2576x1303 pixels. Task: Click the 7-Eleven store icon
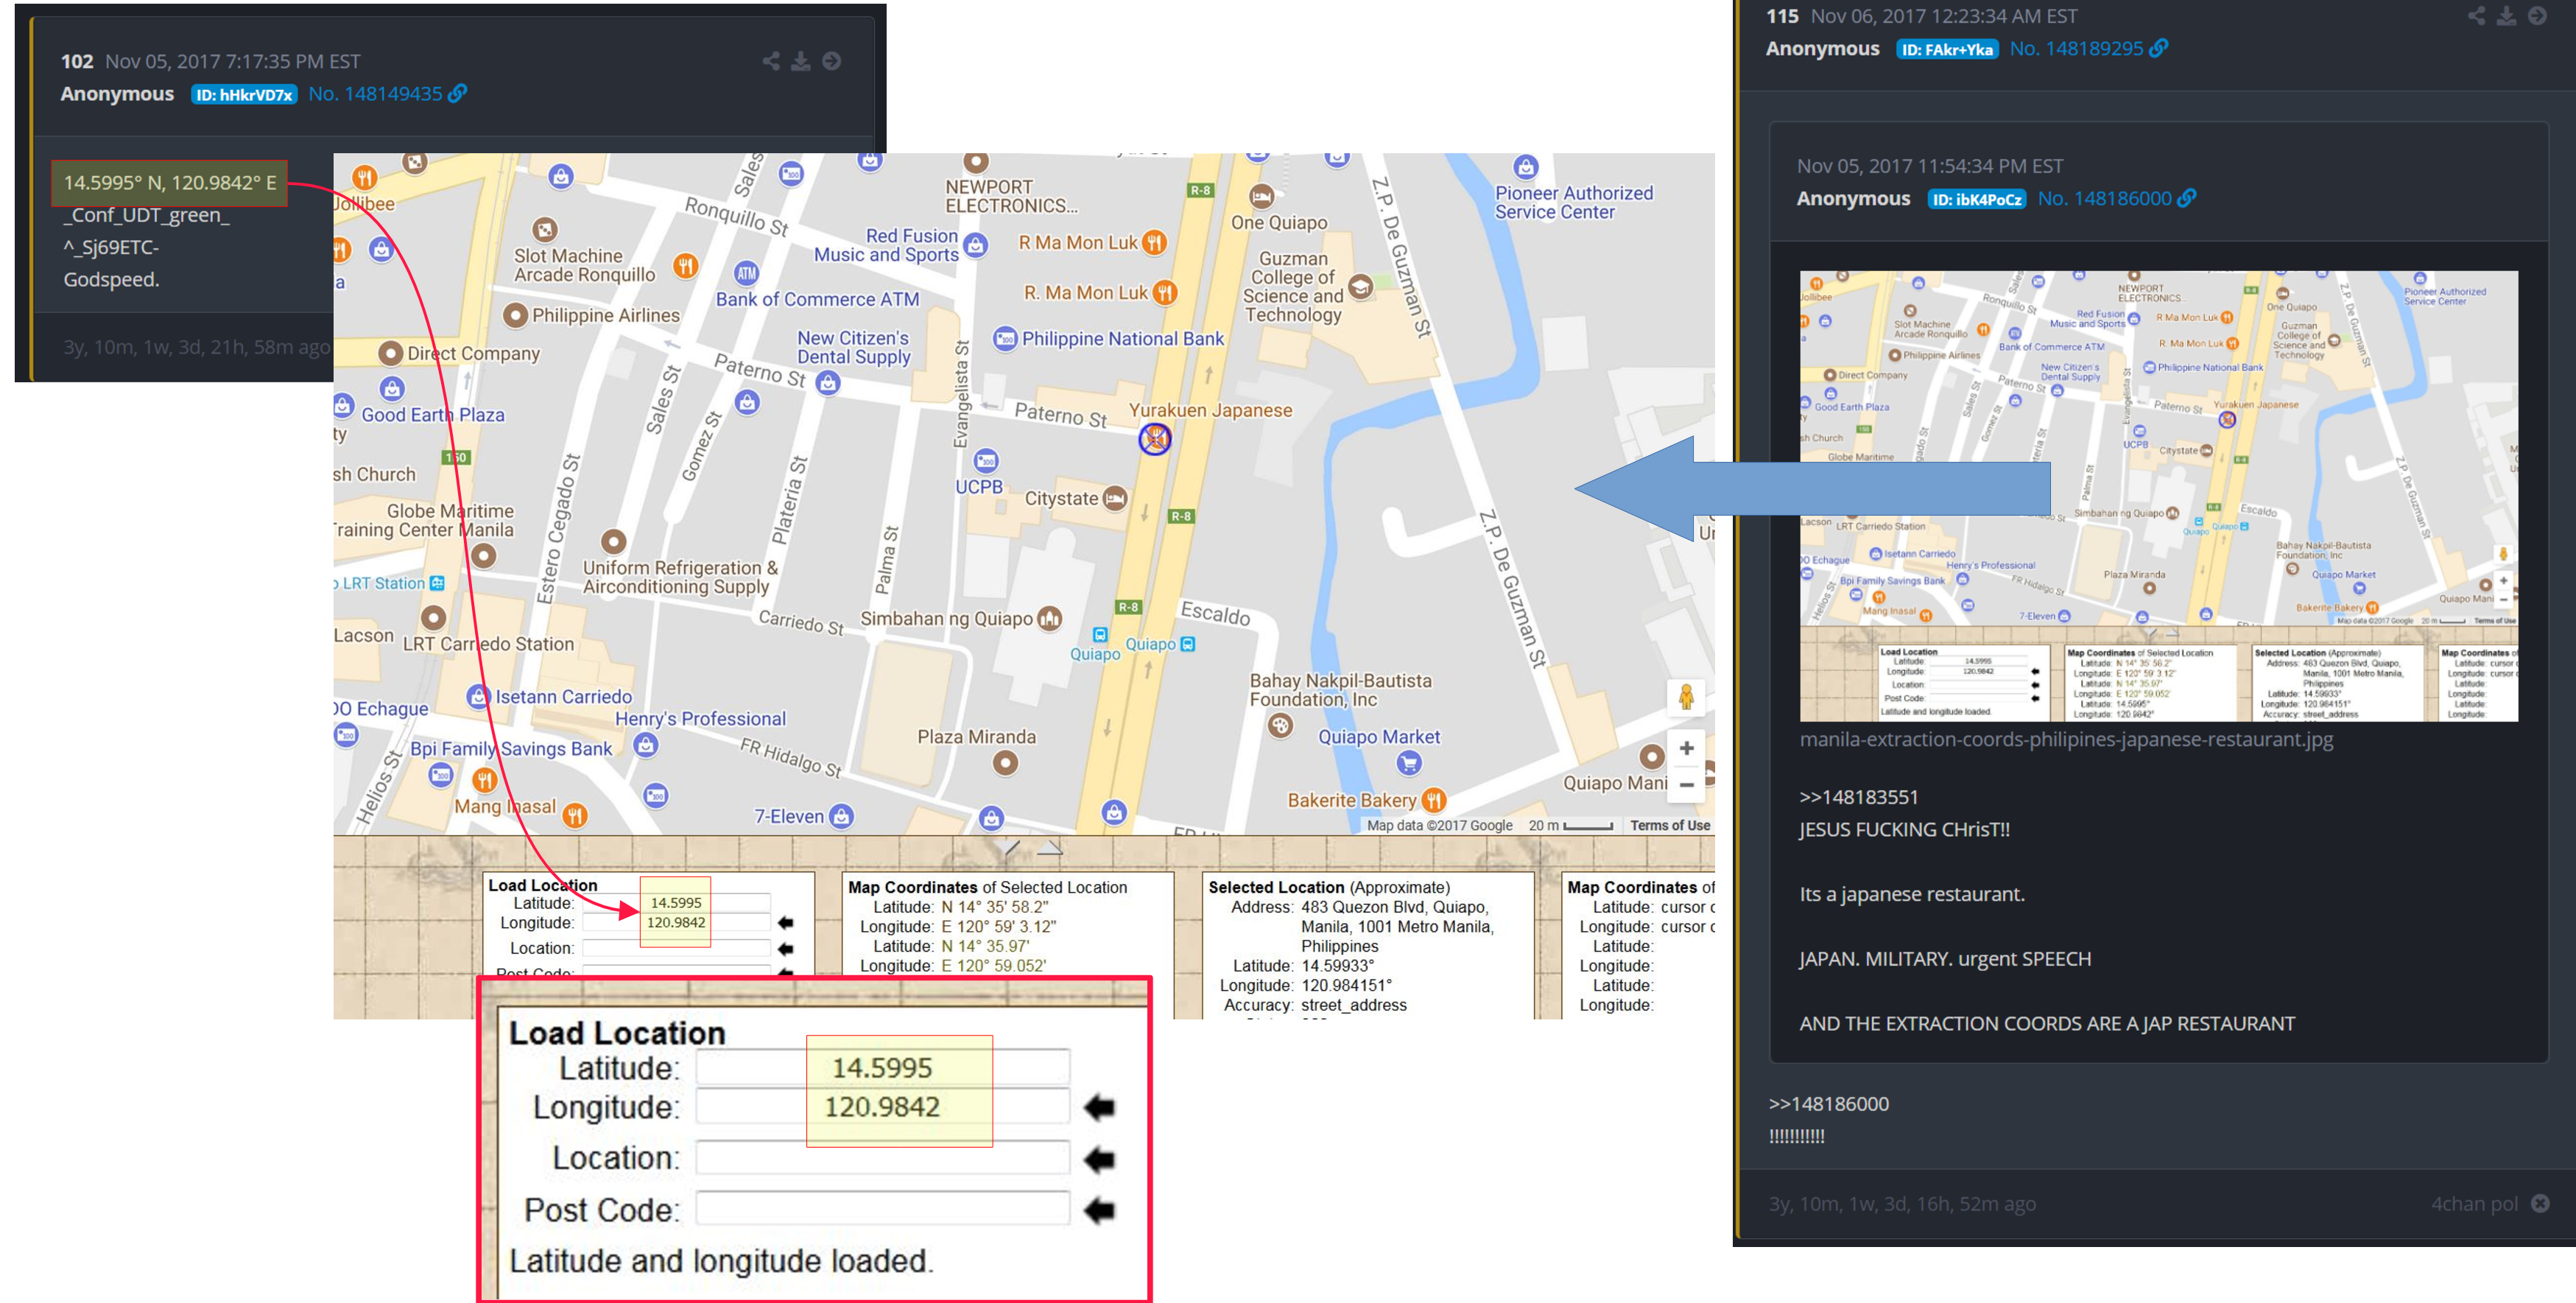[842, 816]
